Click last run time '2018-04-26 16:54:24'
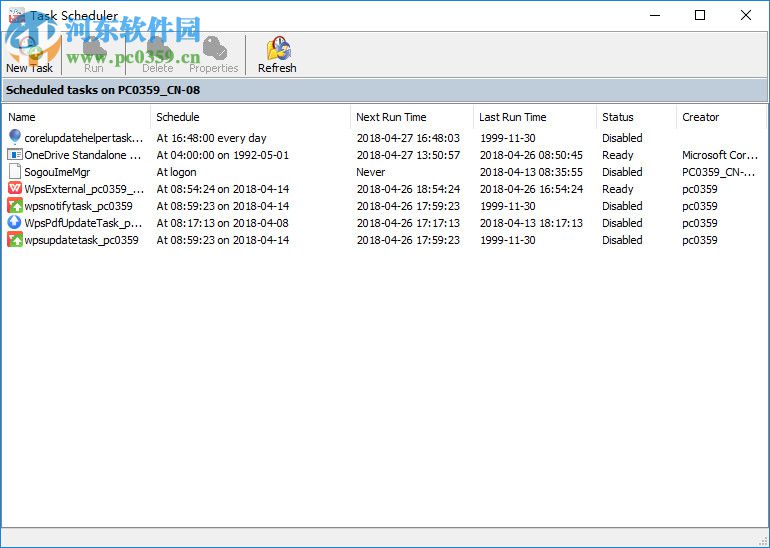The width and height of the screenshot is (770, 548). 531,189
